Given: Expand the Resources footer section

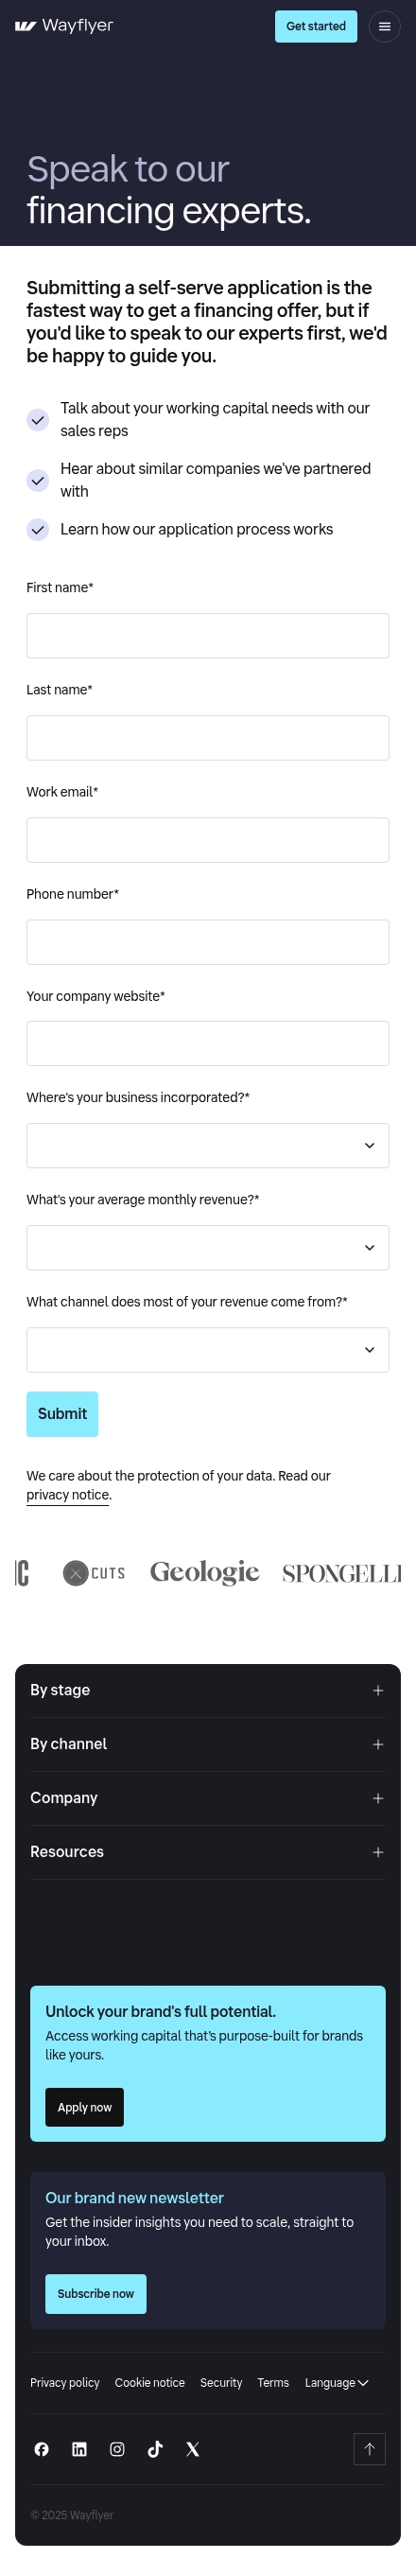Looking at the screenshot, I should pyautogui.click(x=208, y=1852).
